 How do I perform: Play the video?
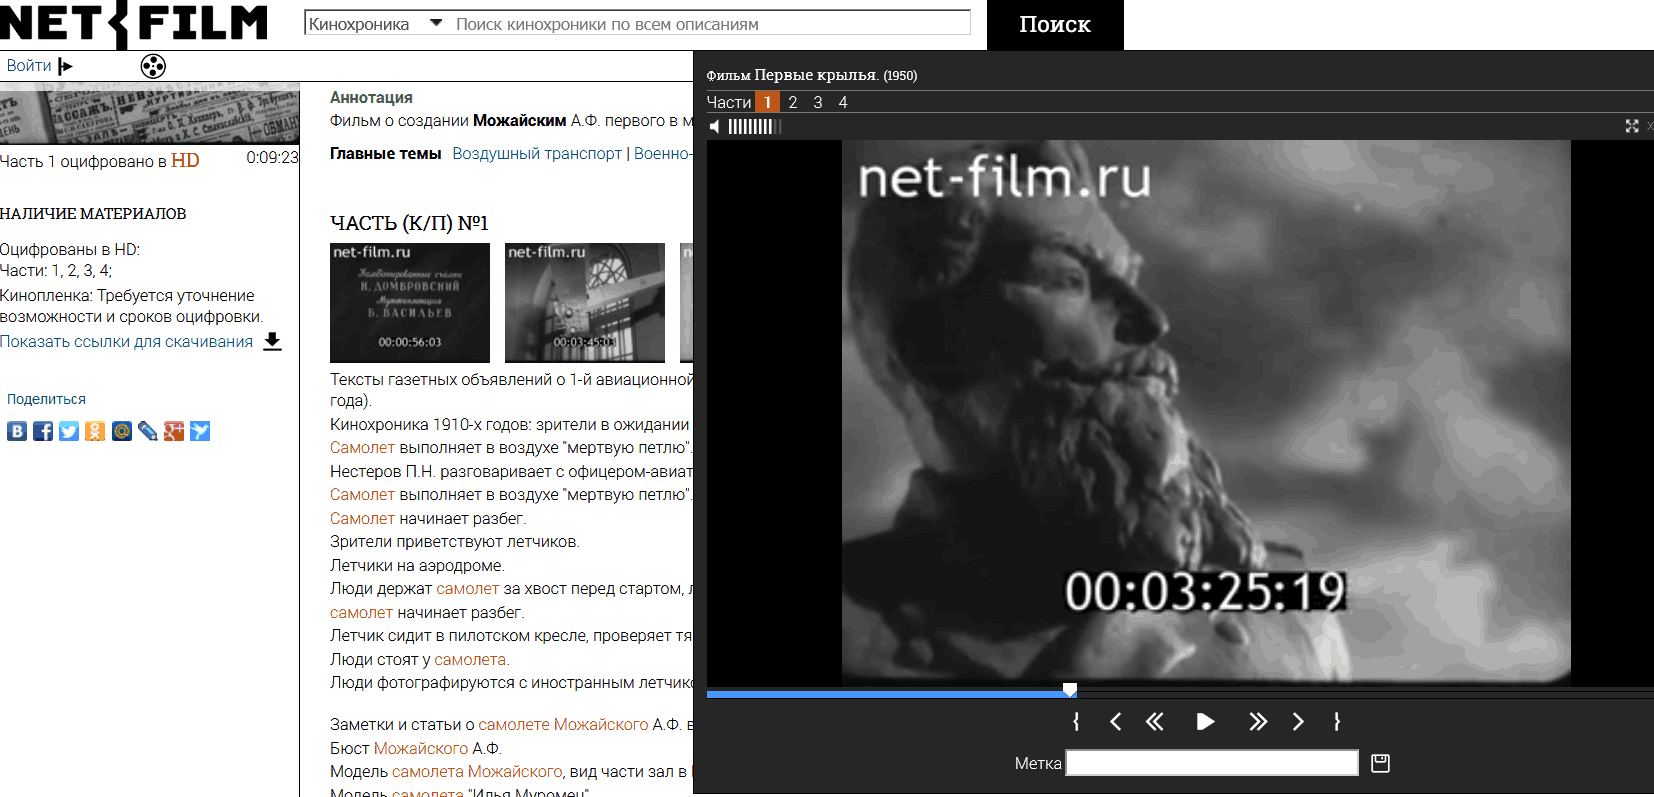pos(1206,721)
